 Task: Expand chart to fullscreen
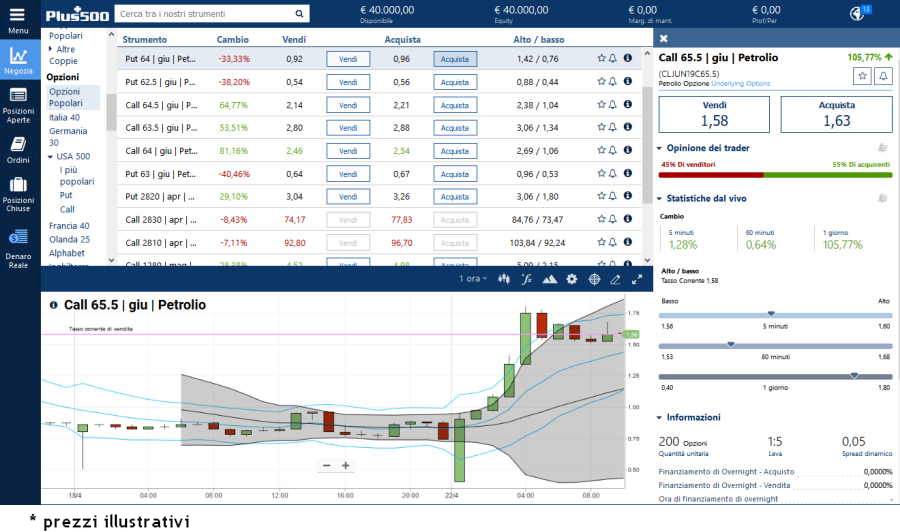637,279
